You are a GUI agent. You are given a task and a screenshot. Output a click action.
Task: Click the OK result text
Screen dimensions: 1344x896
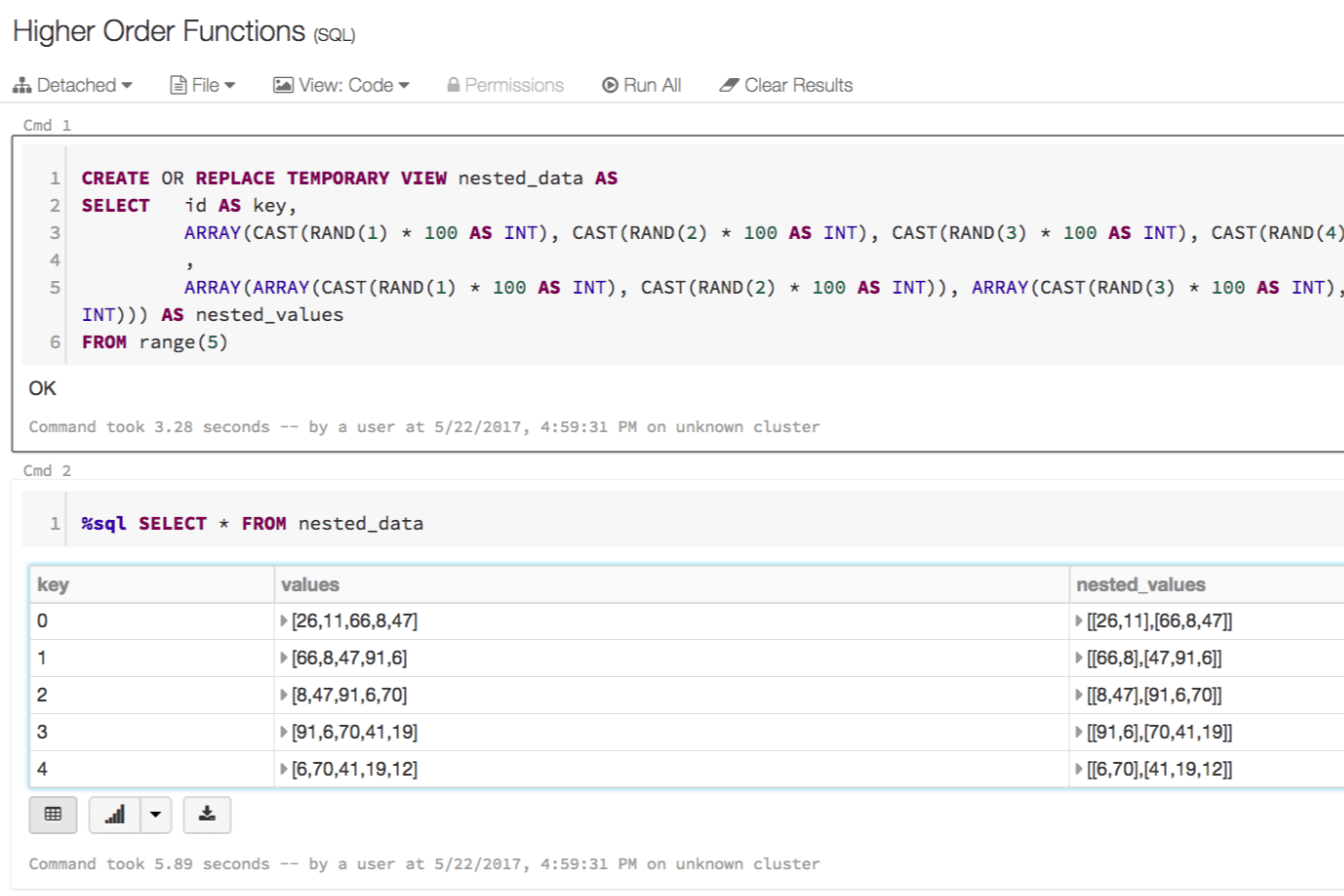[42, 388]
